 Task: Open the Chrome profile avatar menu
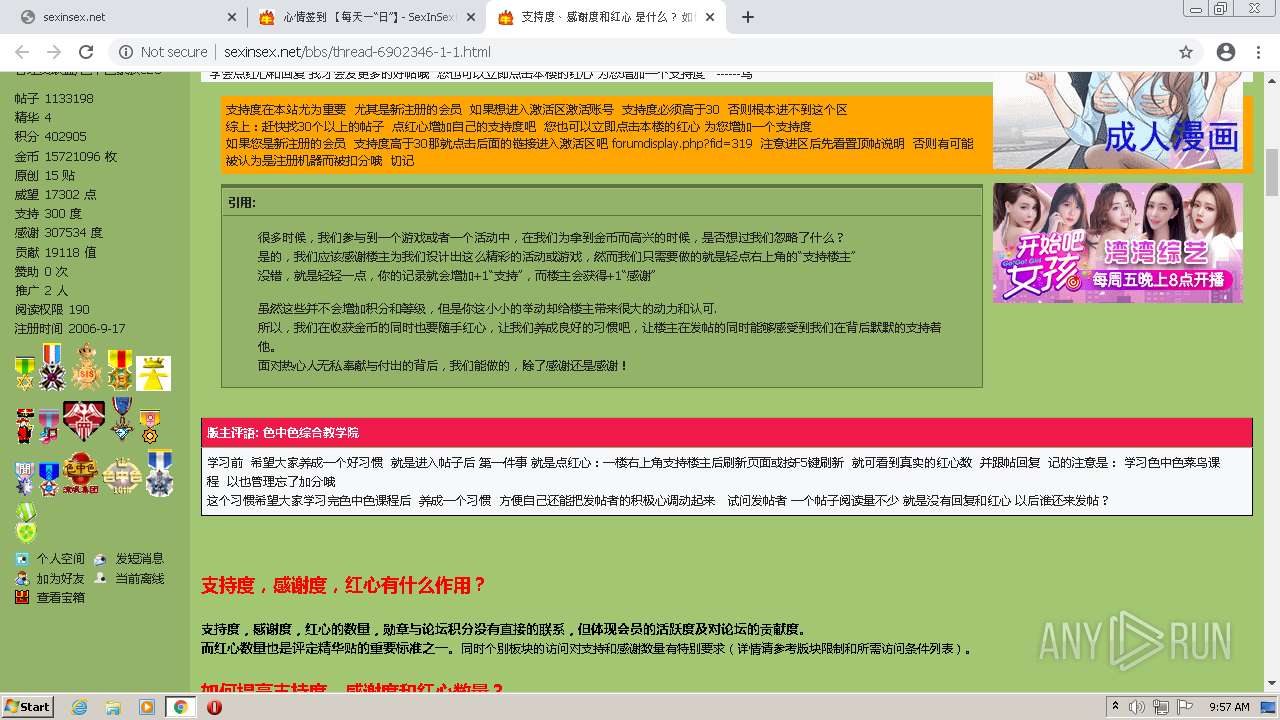click(x=1226, y=52)
